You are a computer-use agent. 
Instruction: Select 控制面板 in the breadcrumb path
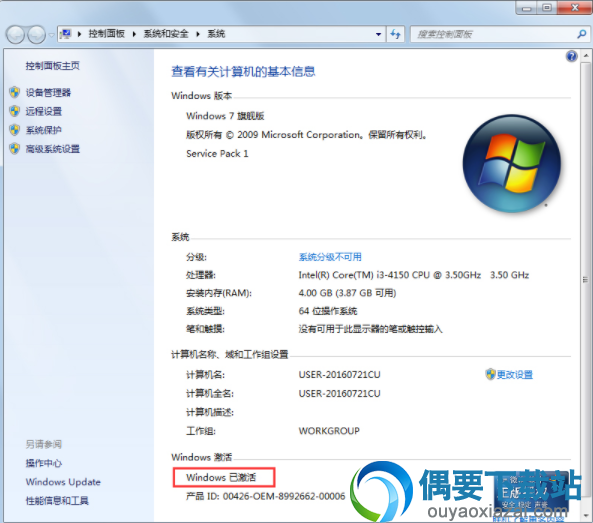[x=106, y=34]
